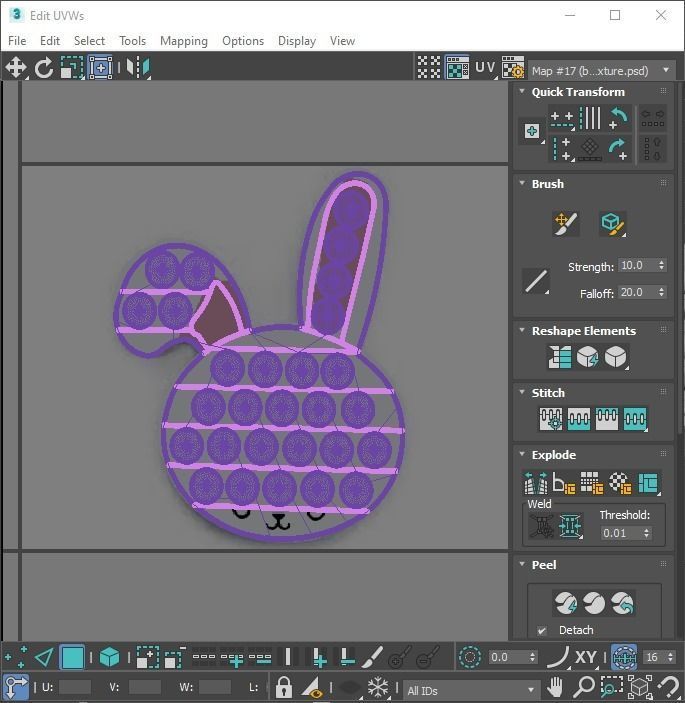Collapse the Stitch rollout

(x=522, y=392)
